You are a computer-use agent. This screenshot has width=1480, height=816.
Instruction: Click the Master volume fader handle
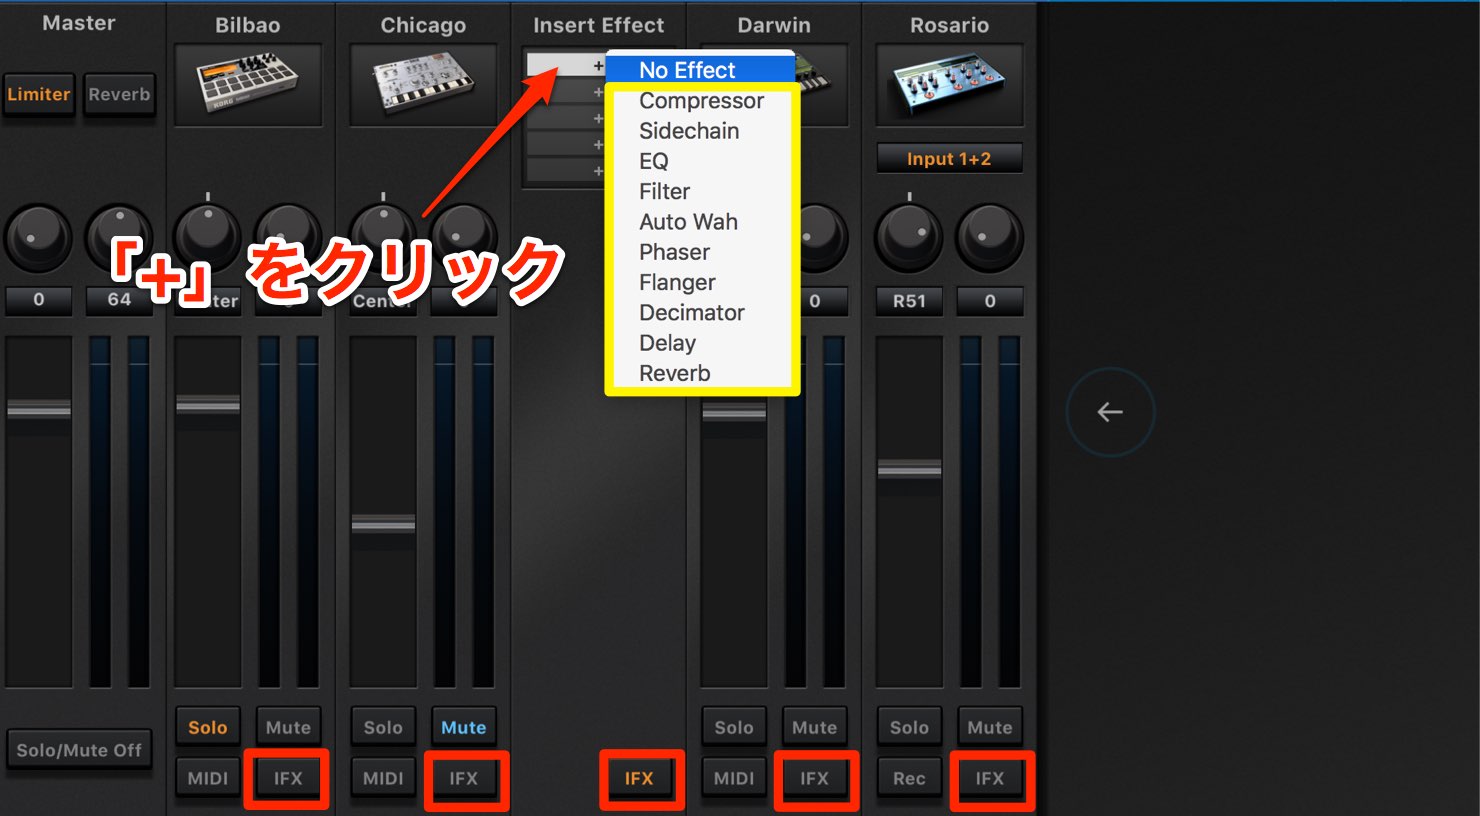click(39, 409)
